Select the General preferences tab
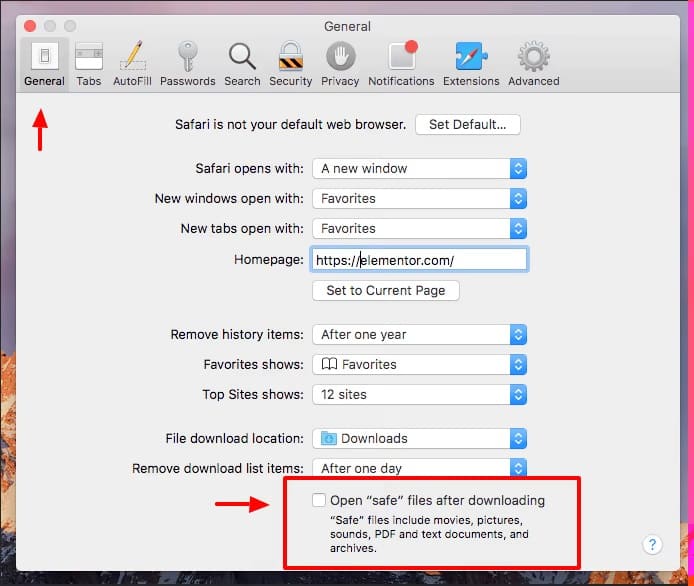The width and height of the screenshot is (694, 586). tap(44, 63)
